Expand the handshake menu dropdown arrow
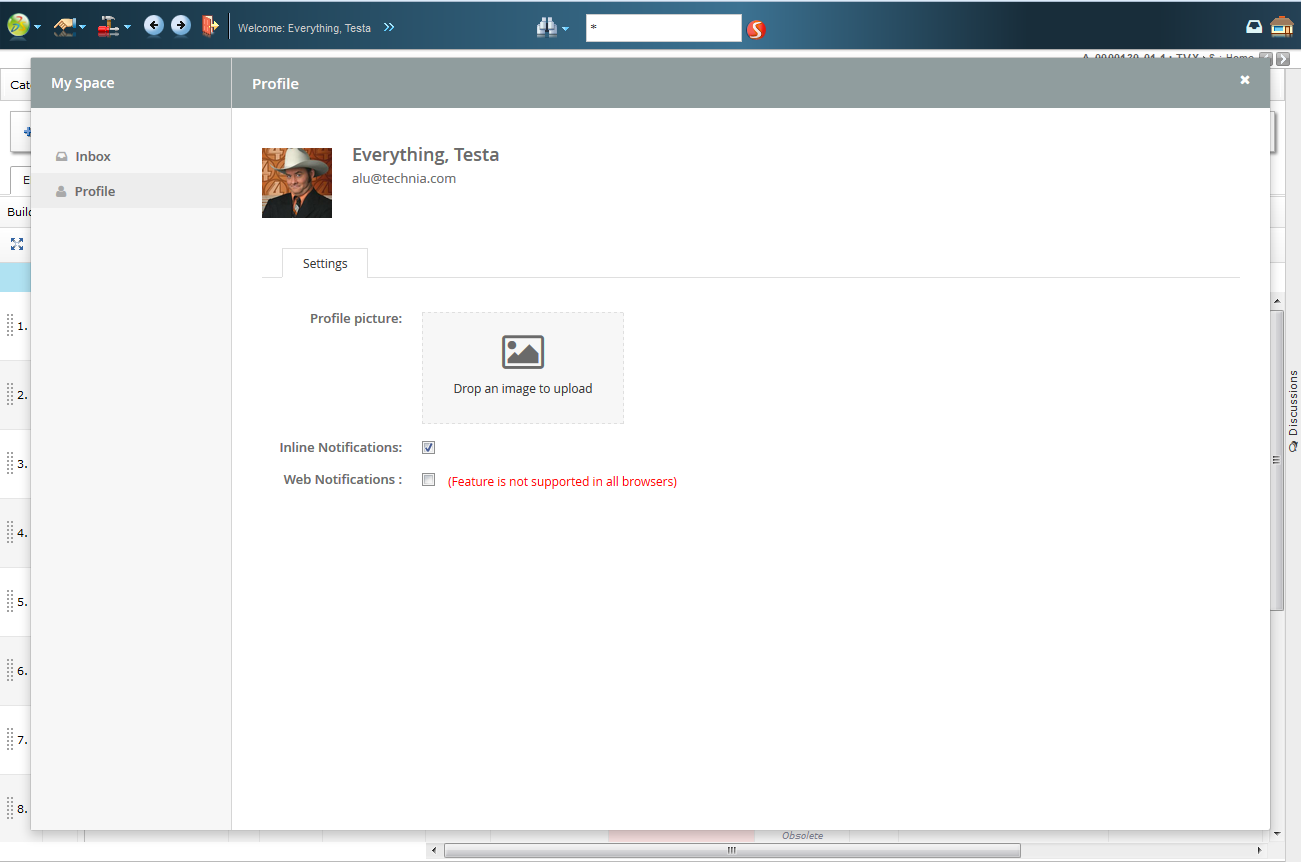Viewport: 1301px width, 862px height. point(83,28)
